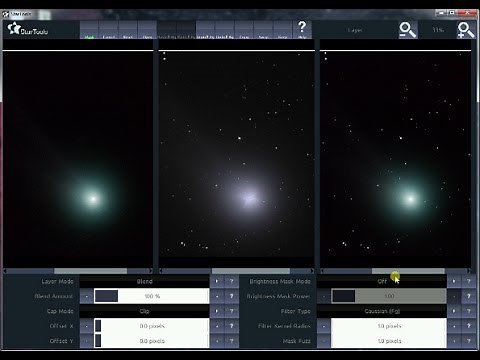
Task: Decrease Mask Fuzz with minus button
Action: [323, 341]
